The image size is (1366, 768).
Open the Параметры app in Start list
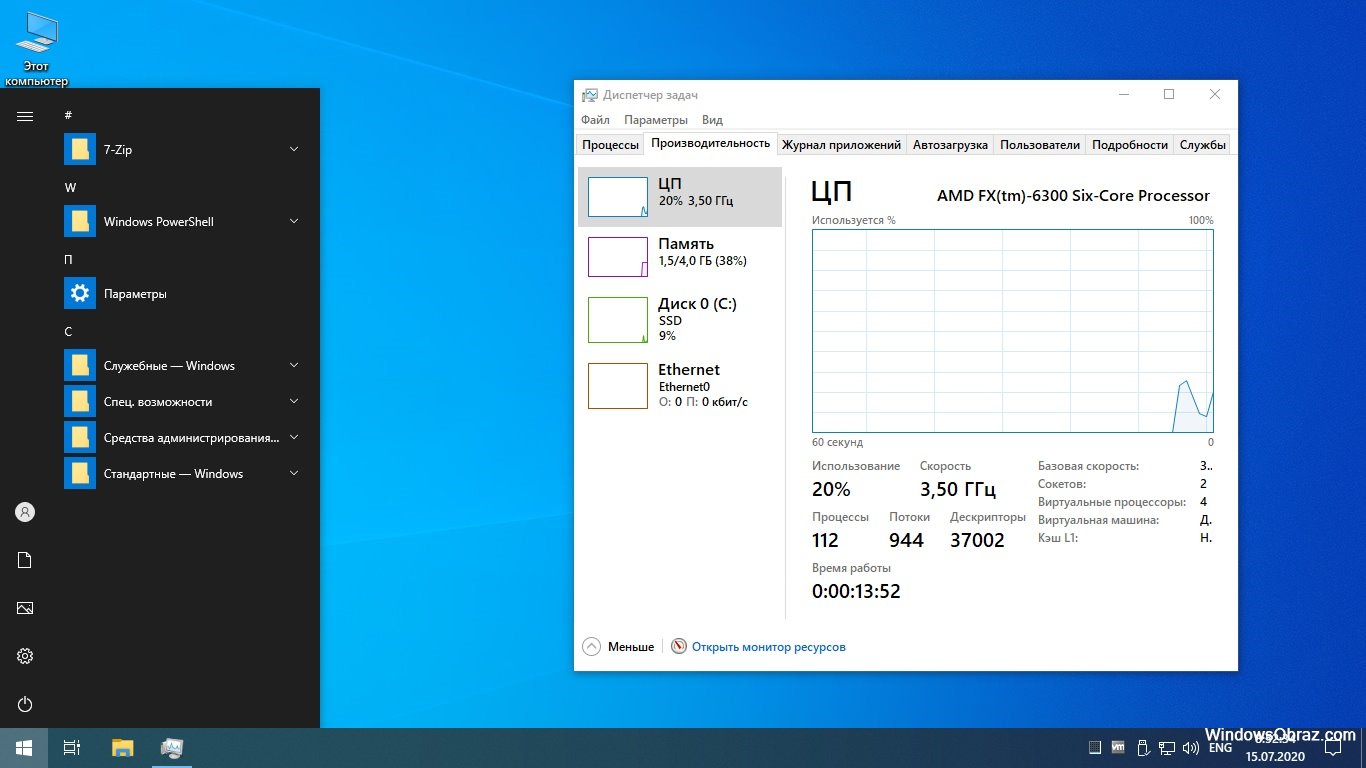click(134, 294)
